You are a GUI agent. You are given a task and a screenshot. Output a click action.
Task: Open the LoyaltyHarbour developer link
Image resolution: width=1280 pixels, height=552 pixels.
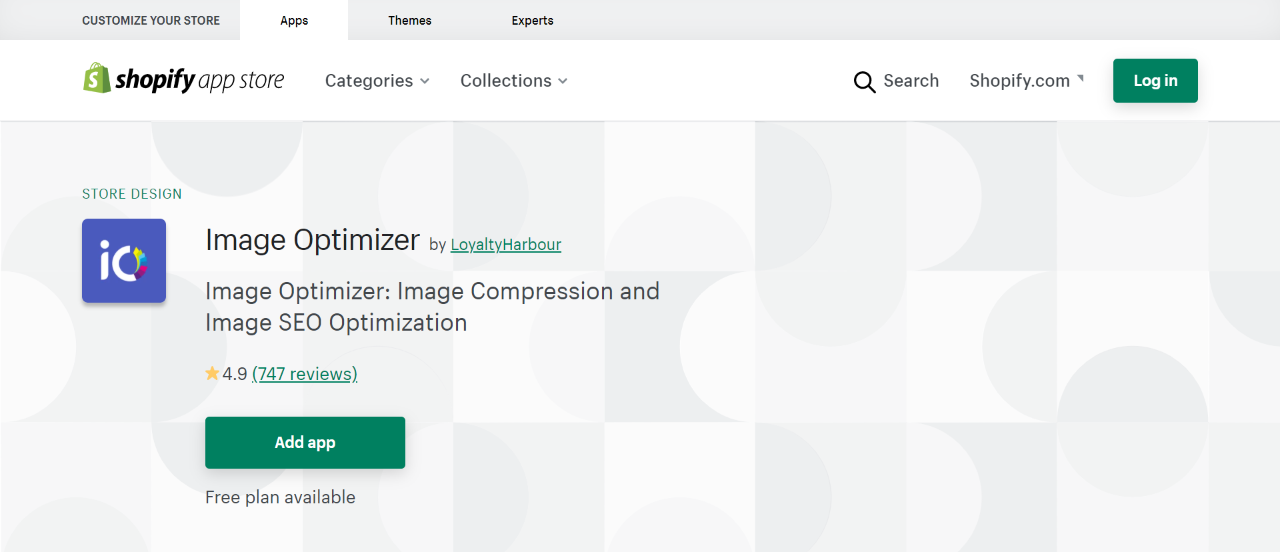(506, 244)
